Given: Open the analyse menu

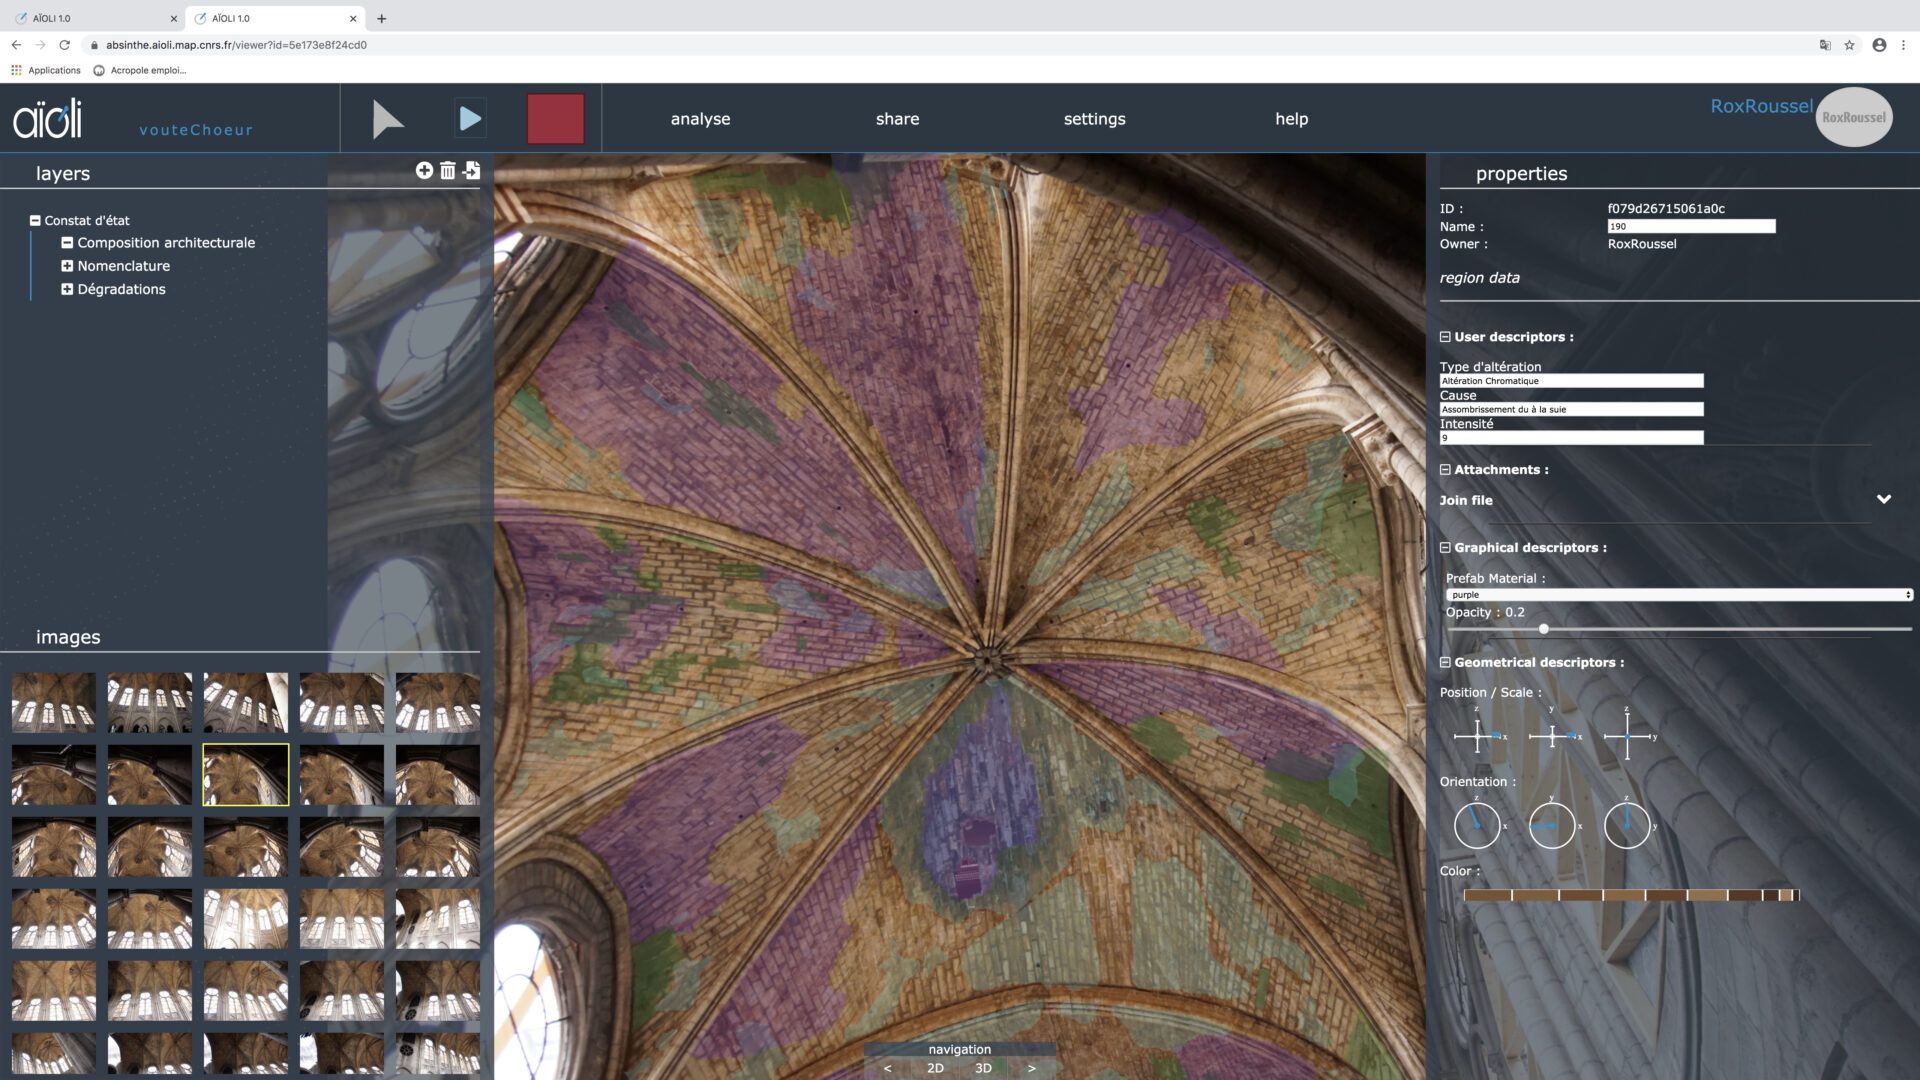Looking at the screenshot, I should click(700, 119).
